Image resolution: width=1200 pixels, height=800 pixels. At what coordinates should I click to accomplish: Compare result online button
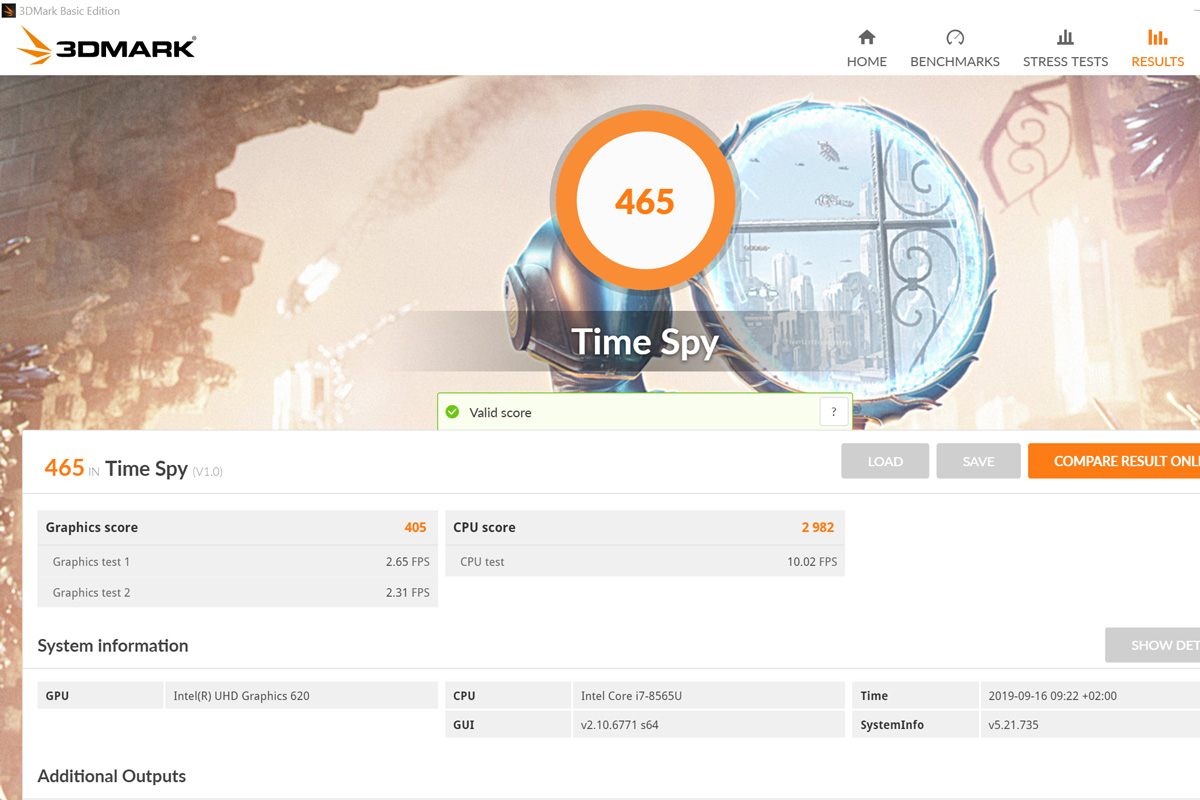[1114, 461]
